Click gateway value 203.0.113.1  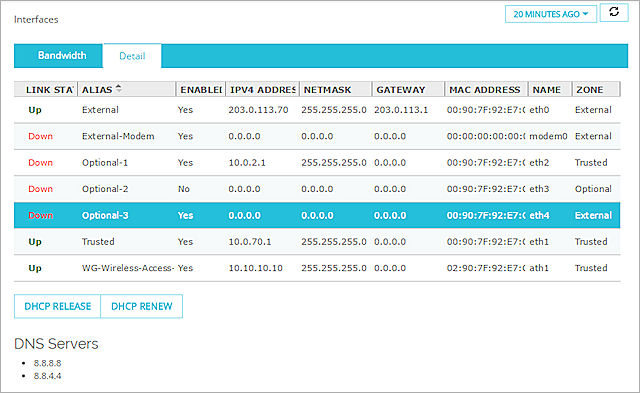[x=401, y=110]
